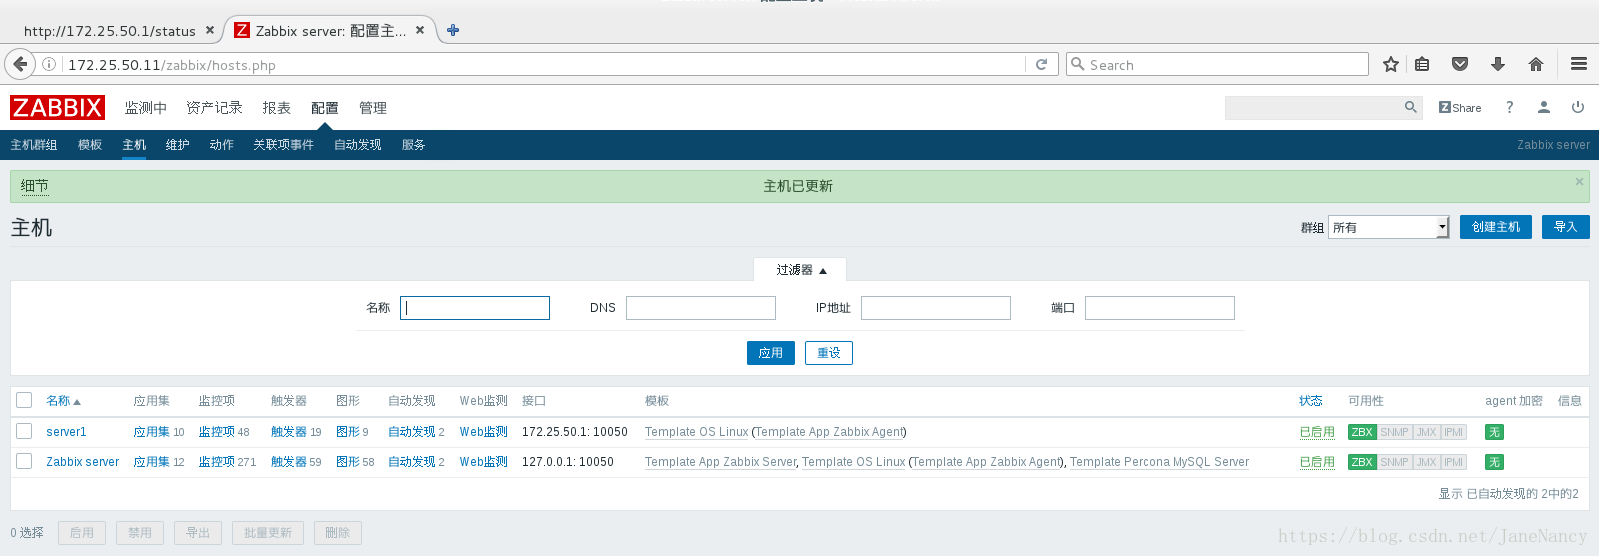Viewport: 1599px width, 556px height.
Task: Open a new tab with the plus icon
Action: (x=453, y=30)
